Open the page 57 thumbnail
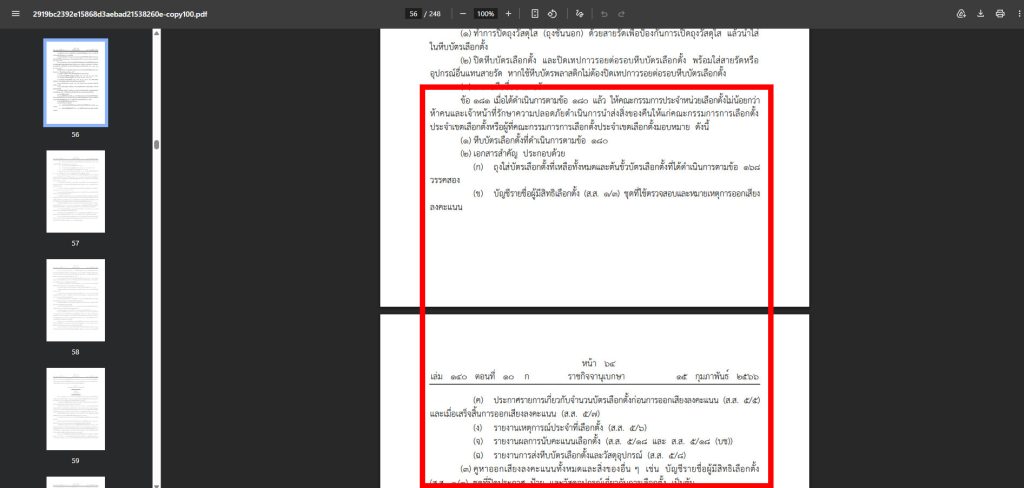The image size is (1024, 488). tap(75, 191)
